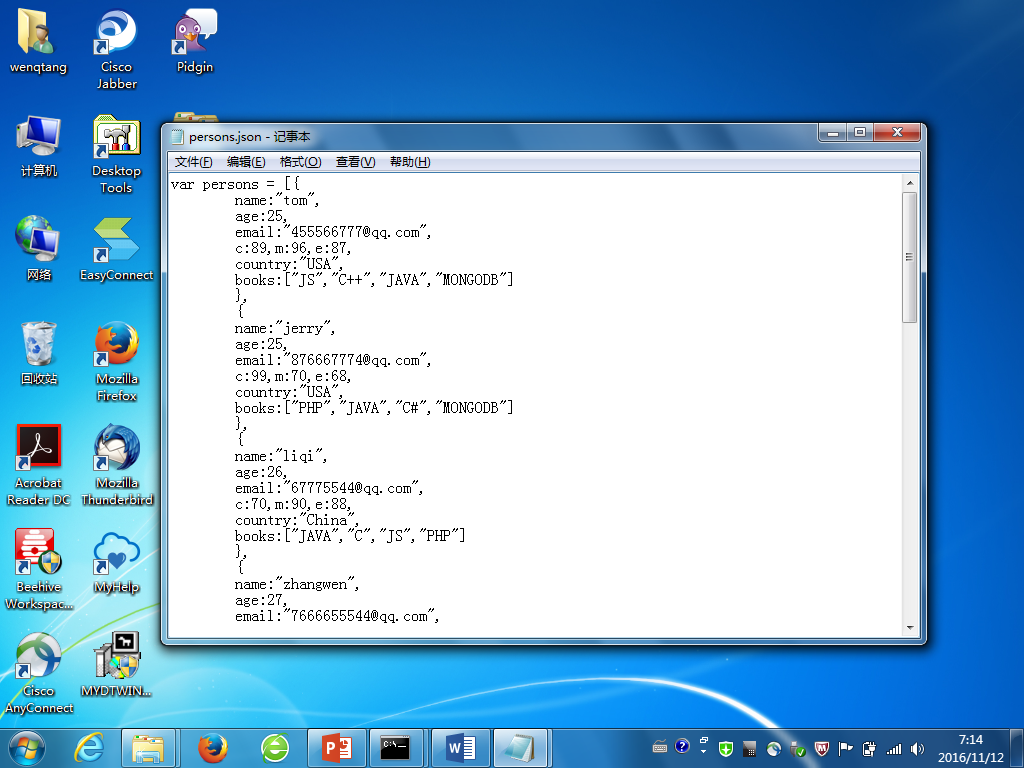This screenshot has width=1024, height=768.
Task: Open the Pidgin desktop shortcut
Action: [x=195, y=40]
